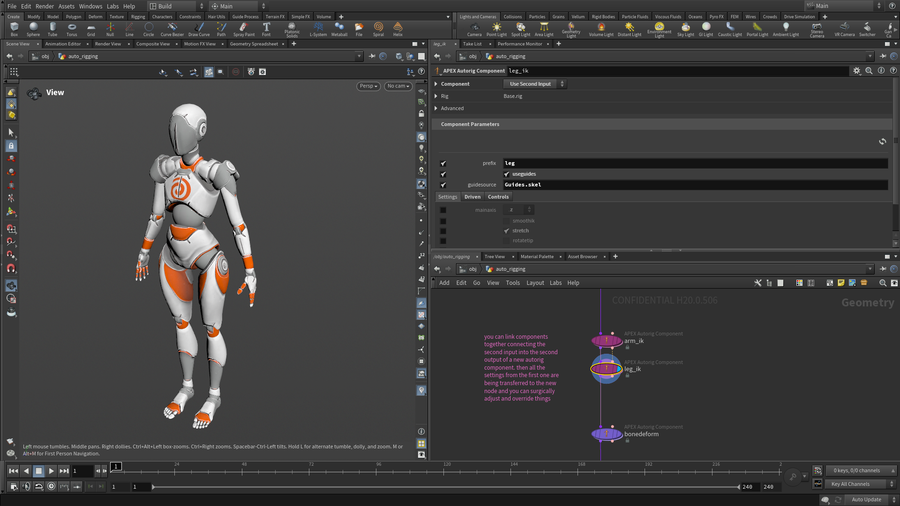Jump to the first frame
This screenshot has width=900, height=506.
point(13,471)
